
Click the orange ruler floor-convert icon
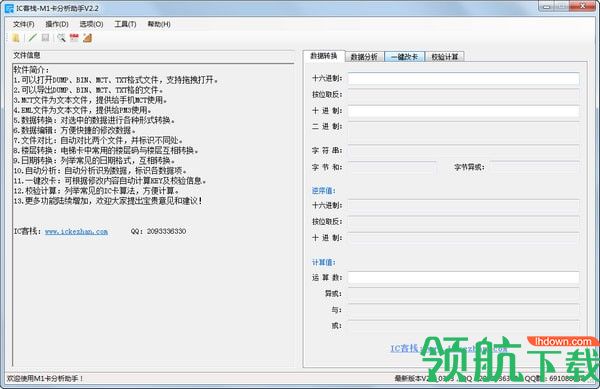coord(88,38)
